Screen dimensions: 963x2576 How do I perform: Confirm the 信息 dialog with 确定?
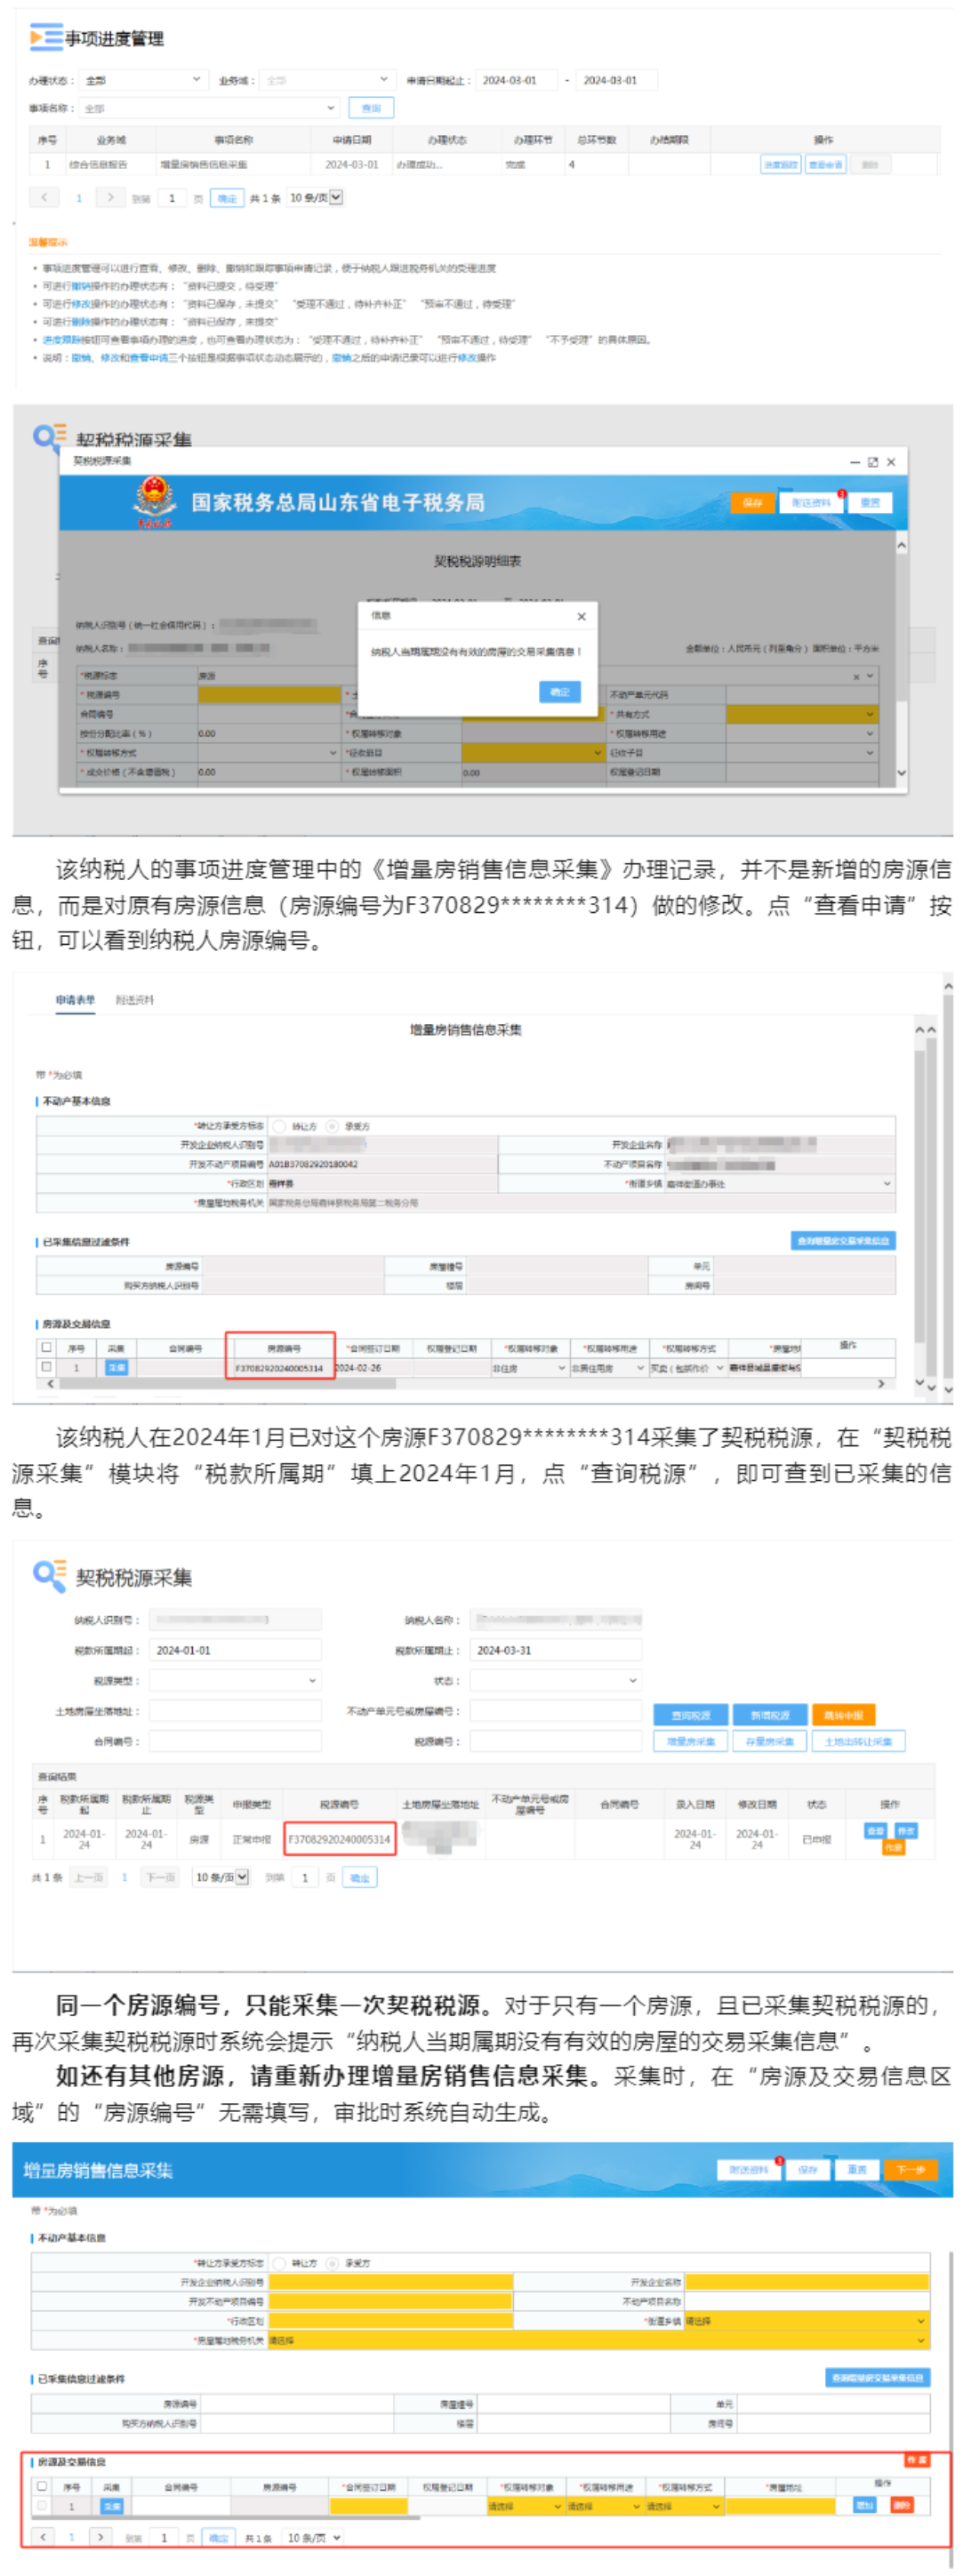click(560, 692)
